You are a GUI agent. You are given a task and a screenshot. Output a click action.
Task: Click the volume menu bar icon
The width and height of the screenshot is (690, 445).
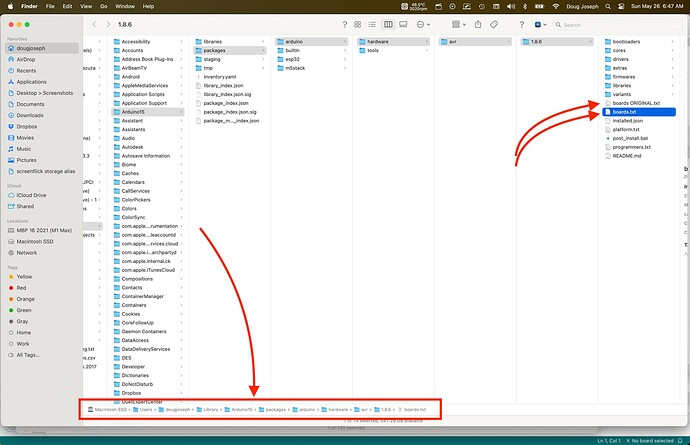510,6
